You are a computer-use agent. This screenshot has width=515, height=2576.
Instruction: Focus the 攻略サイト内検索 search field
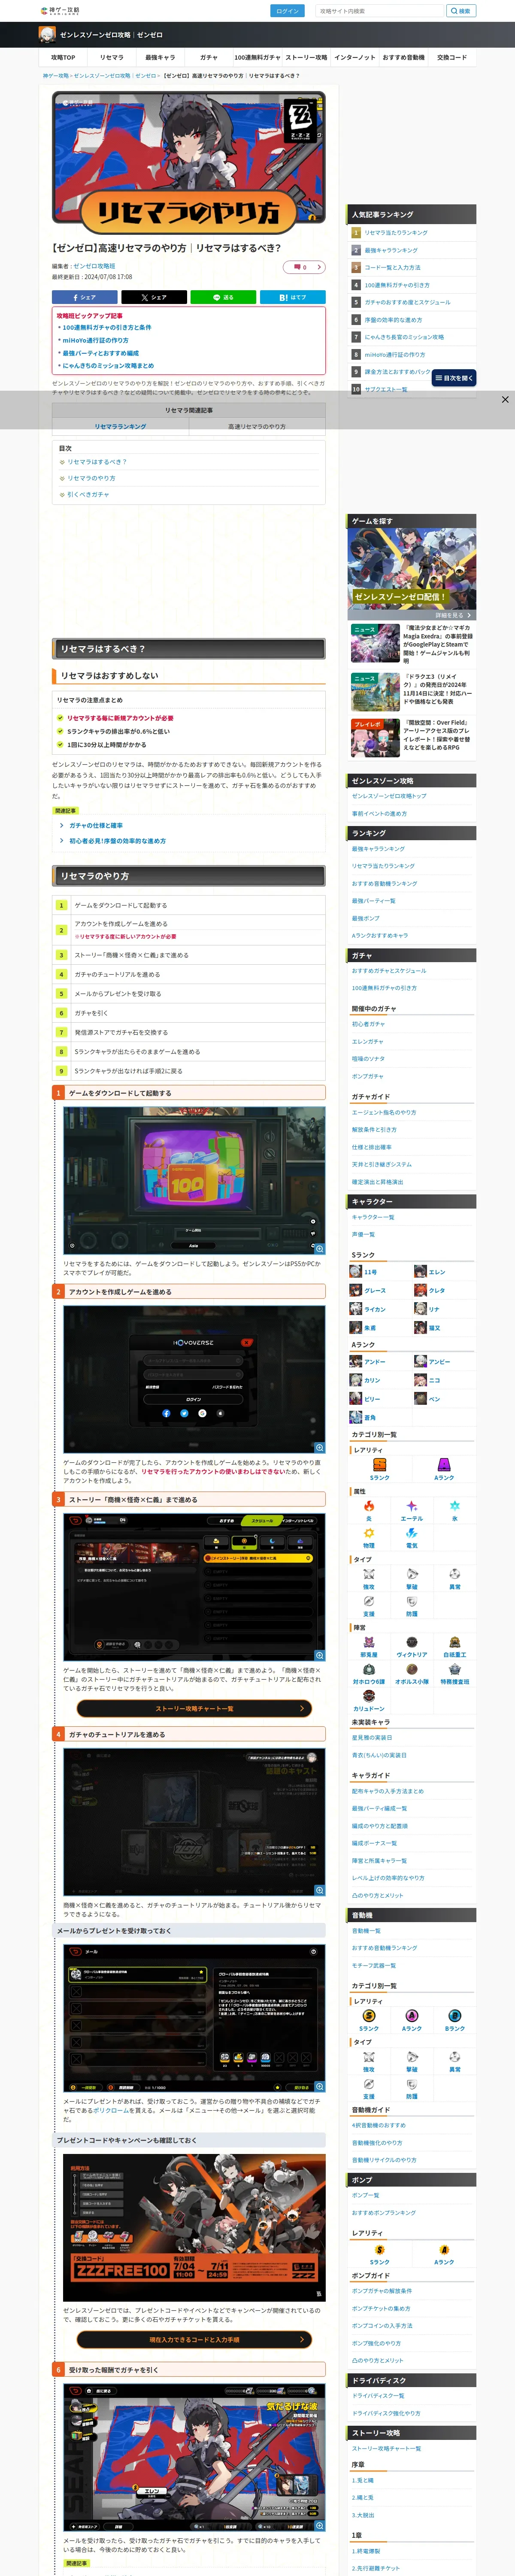pyautogui.click(x=379, y=11)
